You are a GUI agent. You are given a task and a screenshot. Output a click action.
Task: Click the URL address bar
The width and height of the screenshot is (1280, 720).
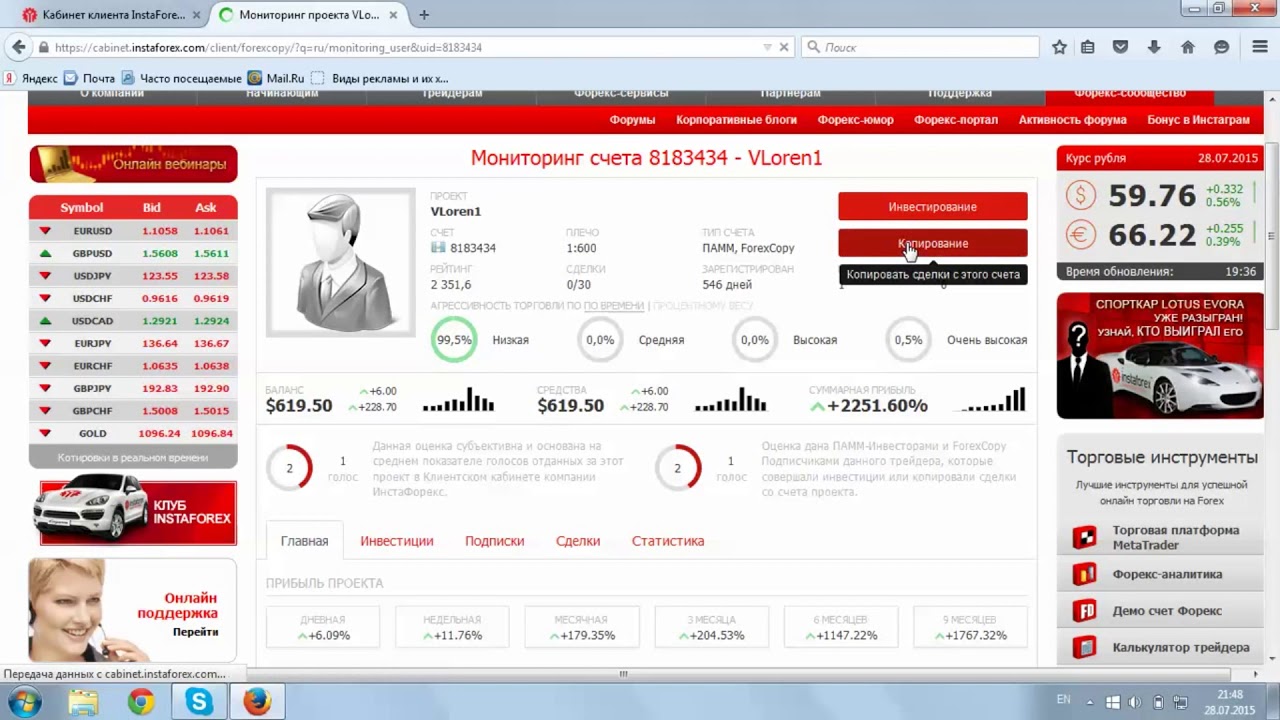point(400,47)
